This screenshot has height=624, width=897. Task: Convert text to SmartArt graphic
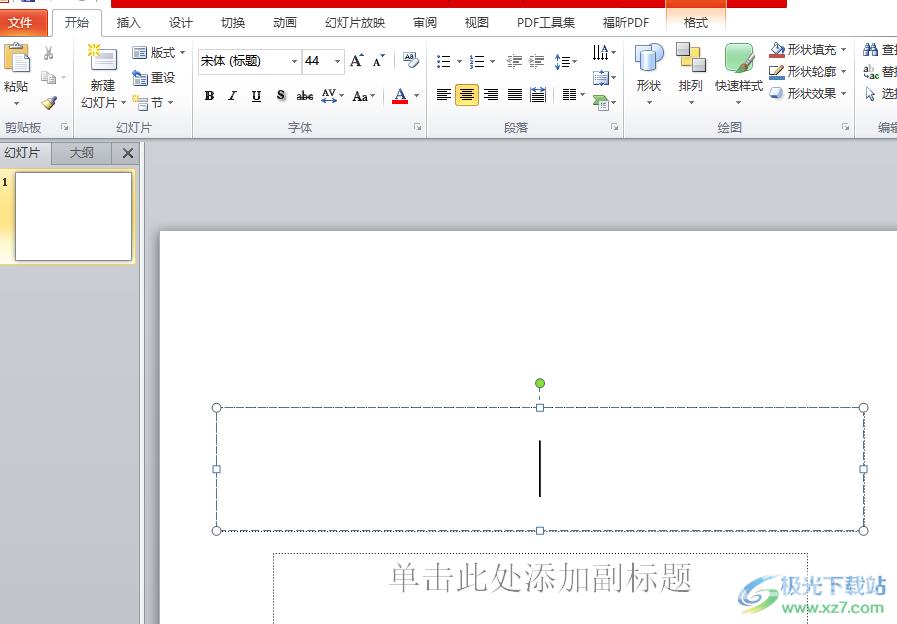coord(604,102)
